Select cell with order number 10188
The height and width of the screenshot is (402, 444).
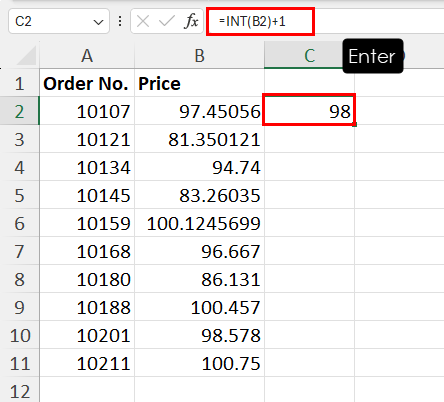(x=87, y=307)
